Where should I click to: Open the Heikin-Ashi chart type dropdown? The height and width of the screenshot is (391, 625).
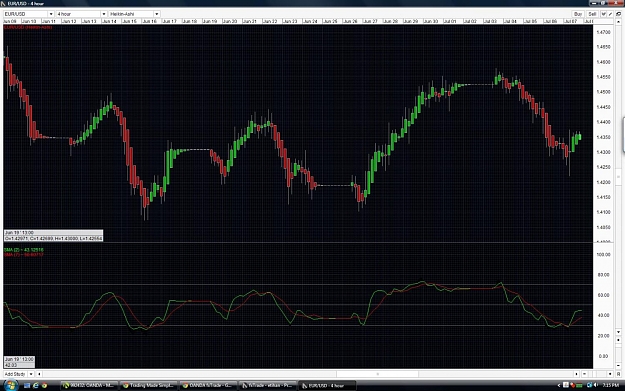click(x=134, y=14)
